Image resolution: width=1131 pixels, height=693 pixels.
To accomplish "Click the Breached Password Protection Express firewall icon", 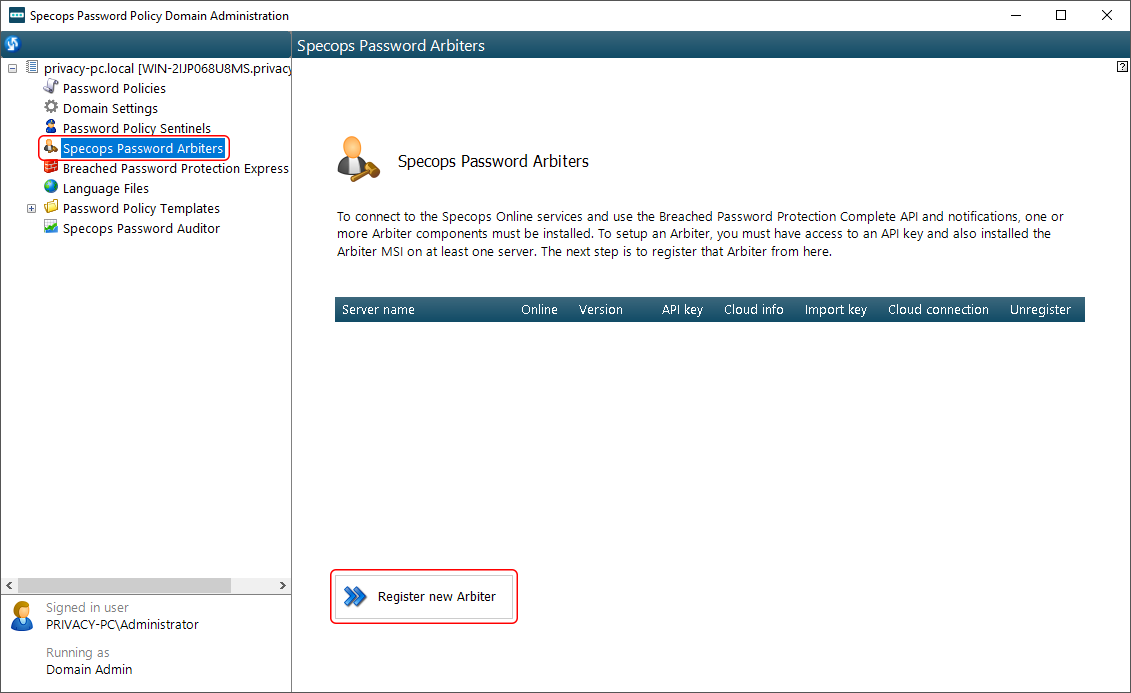I will click(50, 168).
